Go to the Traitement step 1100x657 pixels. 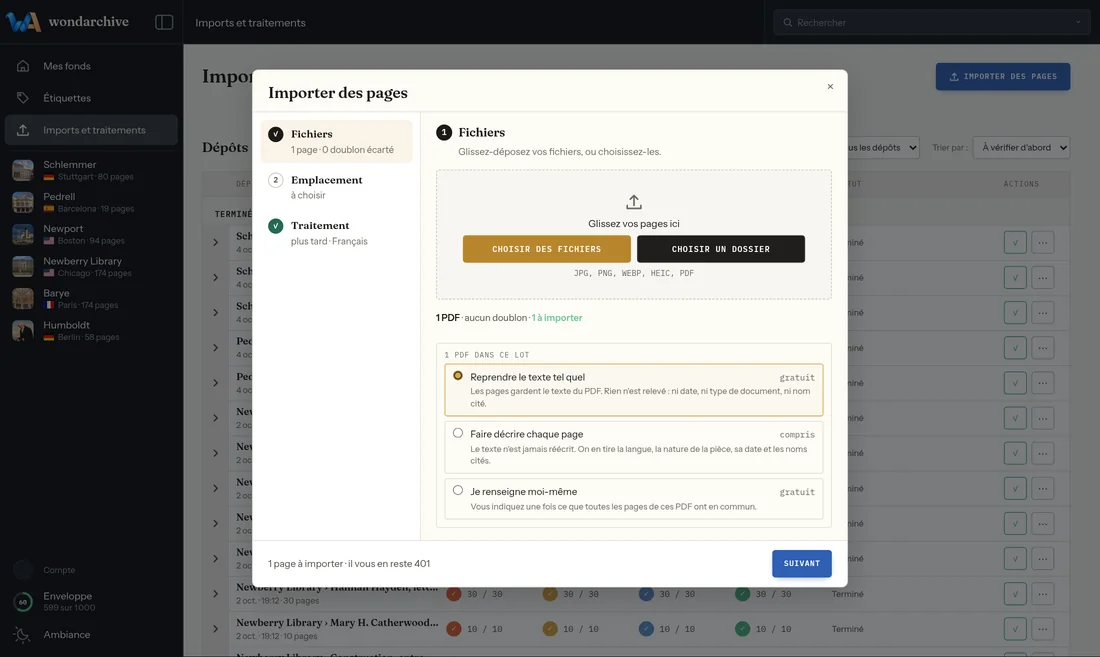tap(337, 233)
